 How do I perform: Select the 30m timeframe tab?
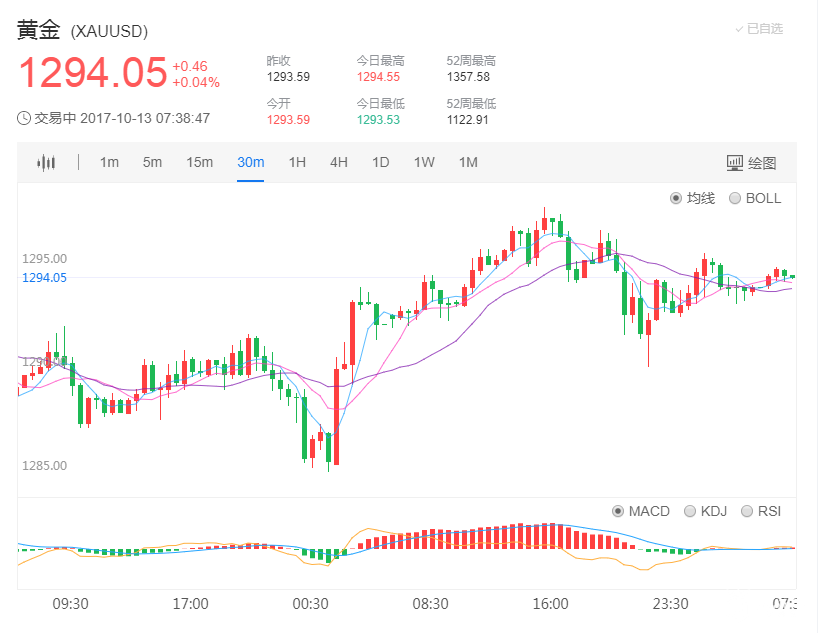pos(250,163)
